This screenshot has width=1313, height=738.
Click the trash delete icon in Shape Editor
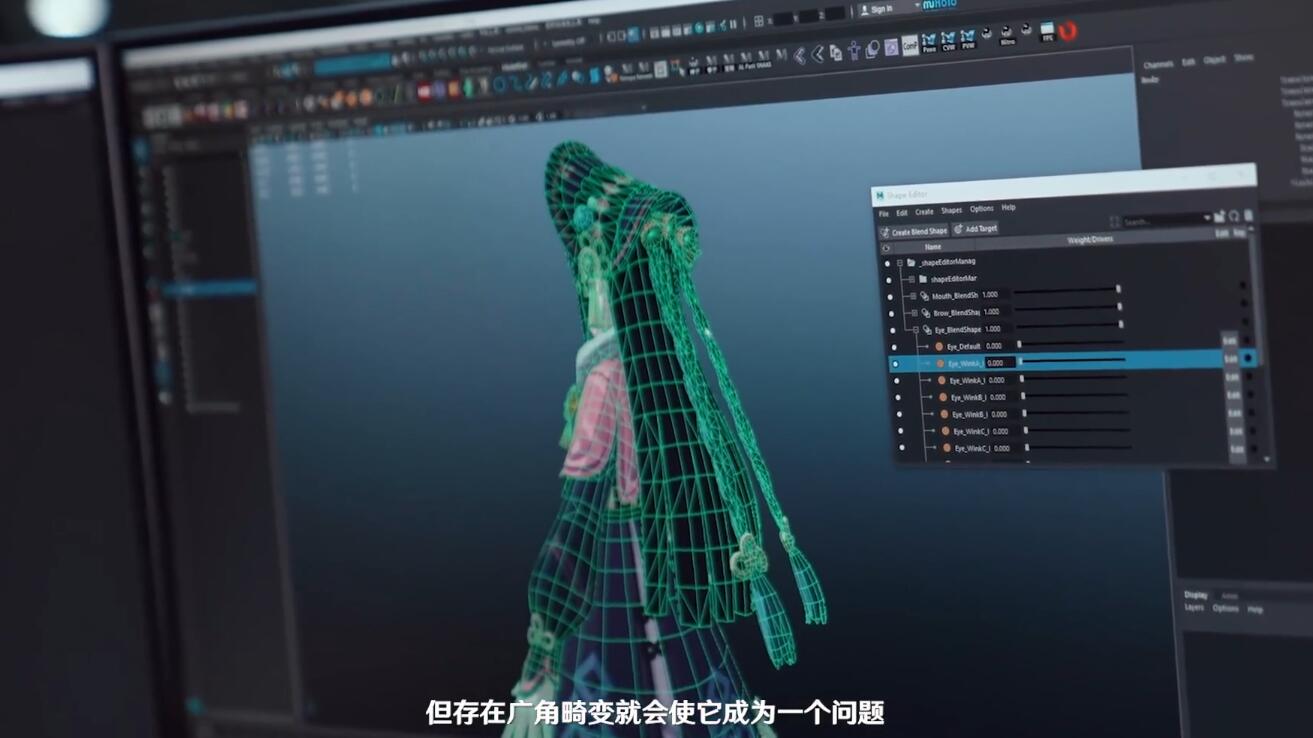click(1248, 215)
